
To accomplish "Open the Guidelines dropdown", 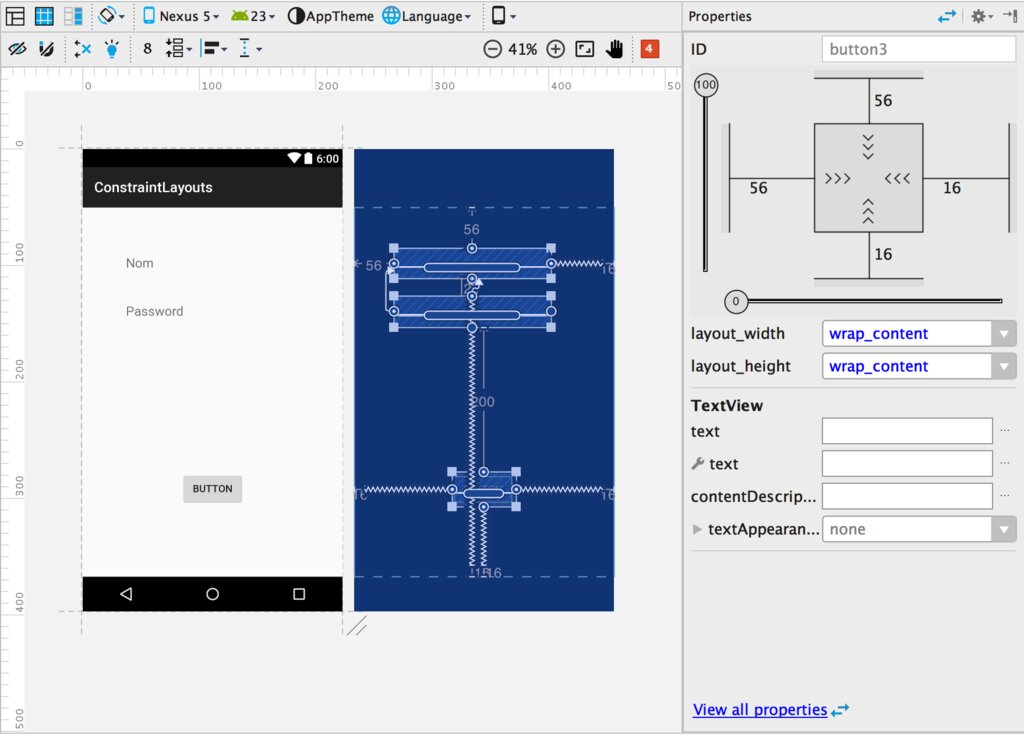I will 249,48.
